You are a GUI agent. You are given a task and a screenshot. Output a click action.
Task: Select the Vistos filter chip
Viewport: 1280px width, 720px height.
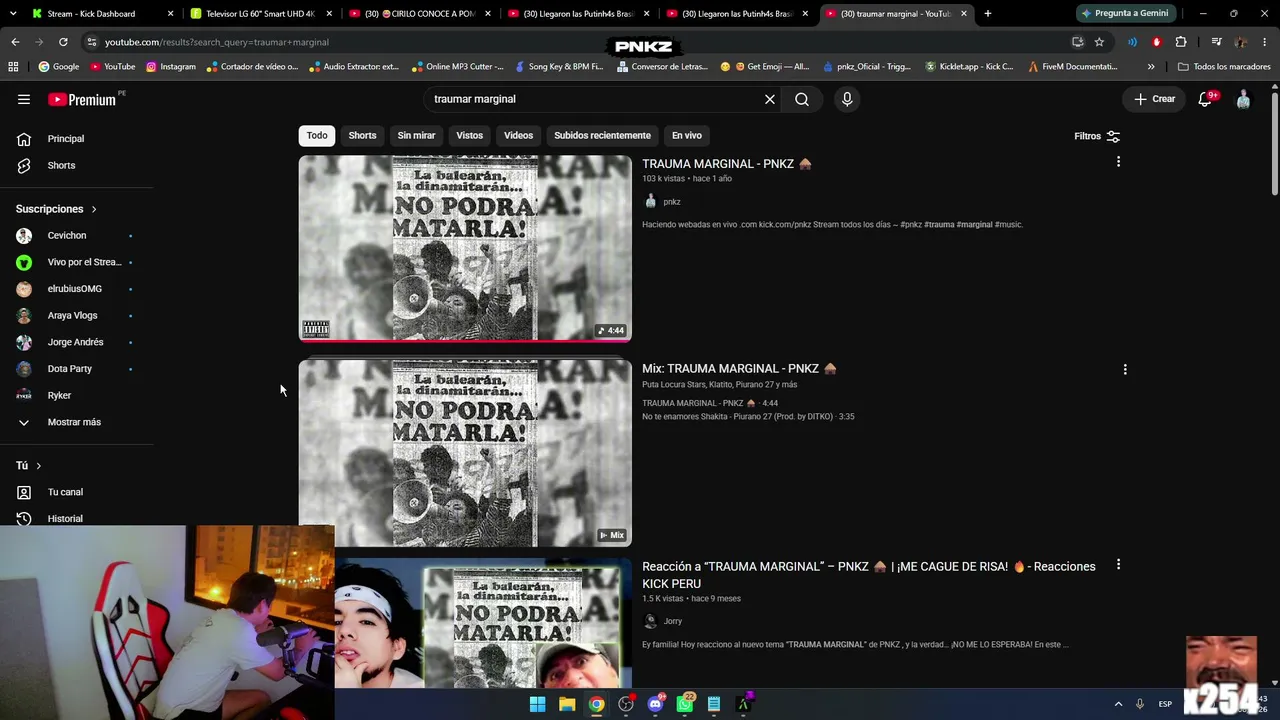469,136
